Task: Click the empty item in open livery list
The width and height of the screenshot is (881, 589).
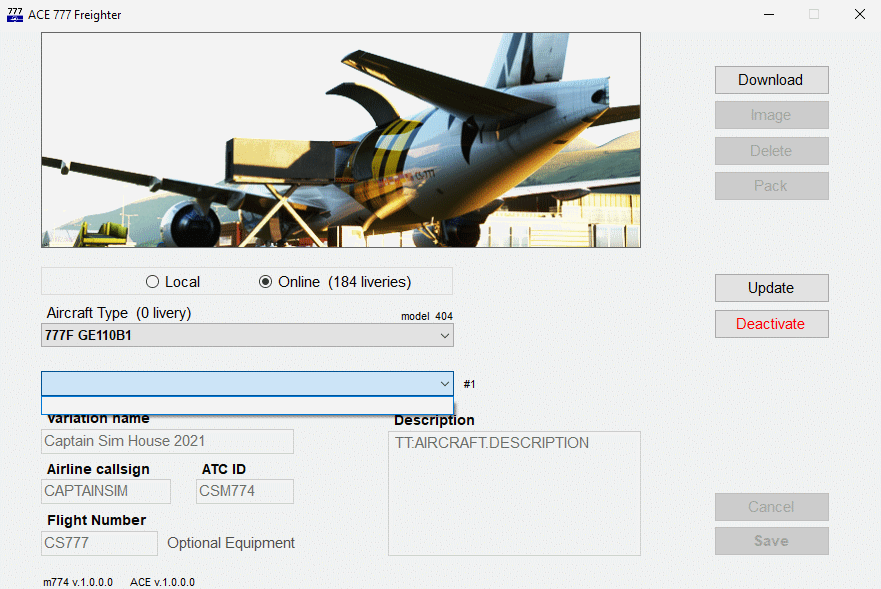Action: pos(247,405)
